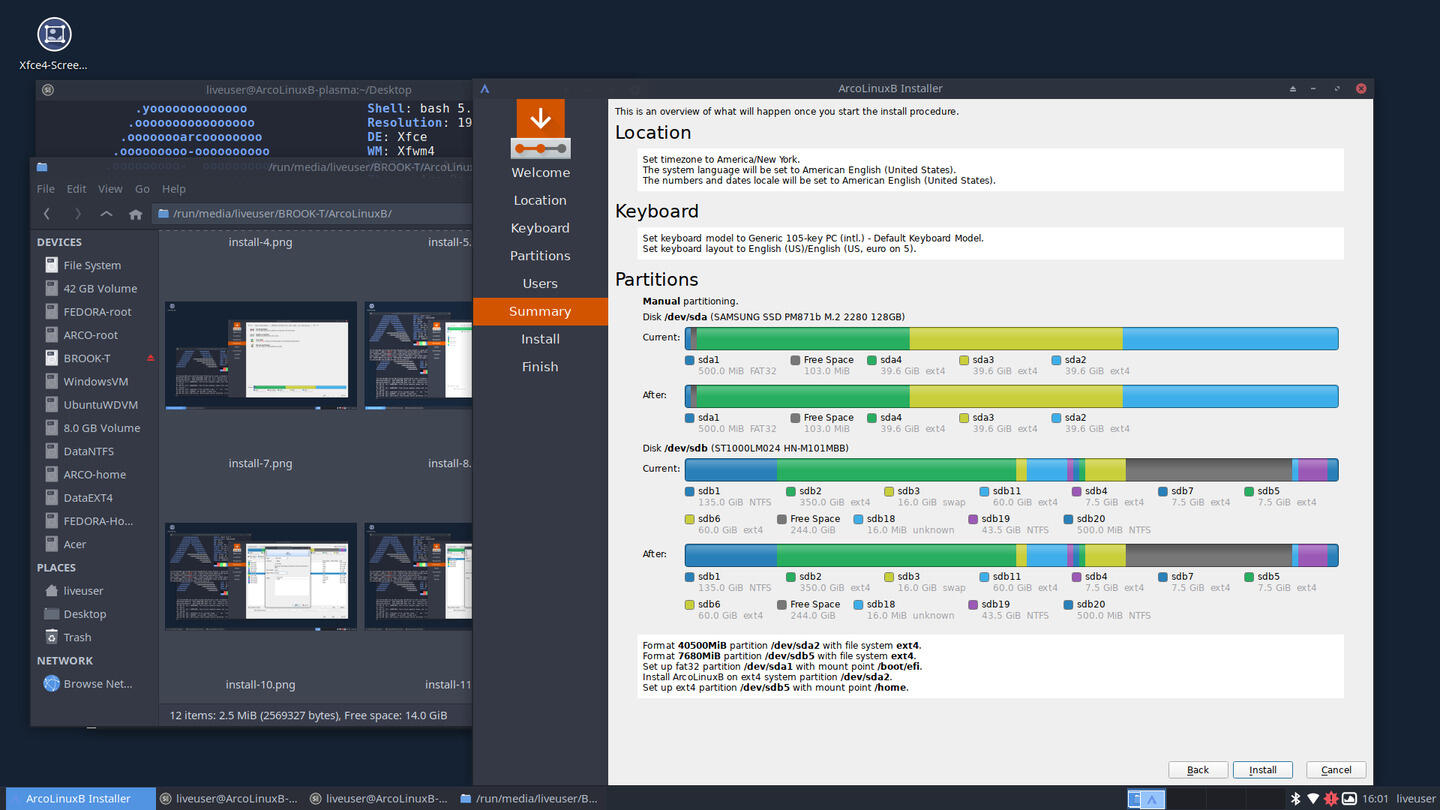Click the Bluetooth tray icon

click(x=1295, y=799)
